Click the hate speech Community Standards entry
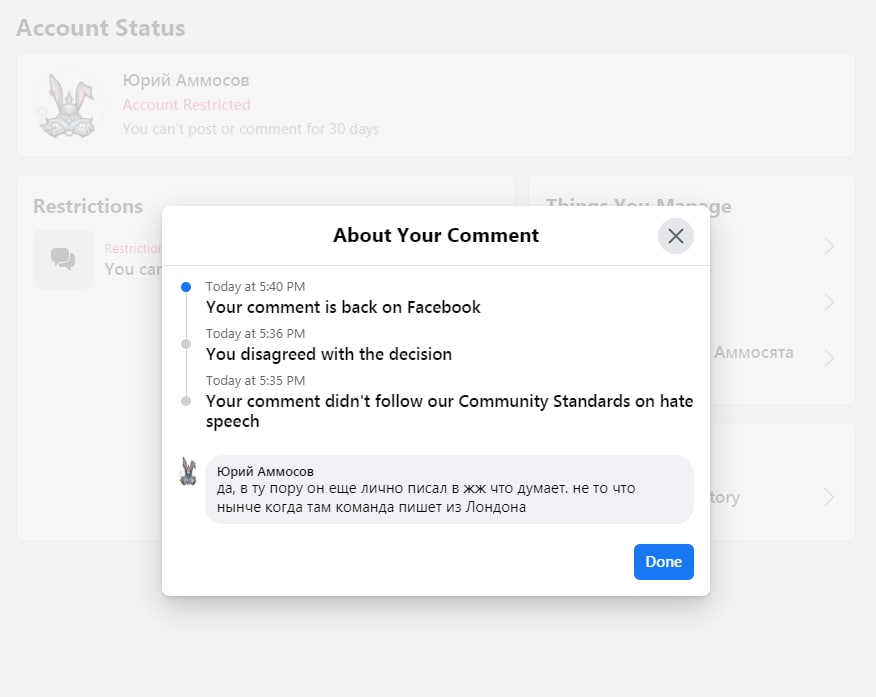 pyautogui.click(x=449, y=411)
